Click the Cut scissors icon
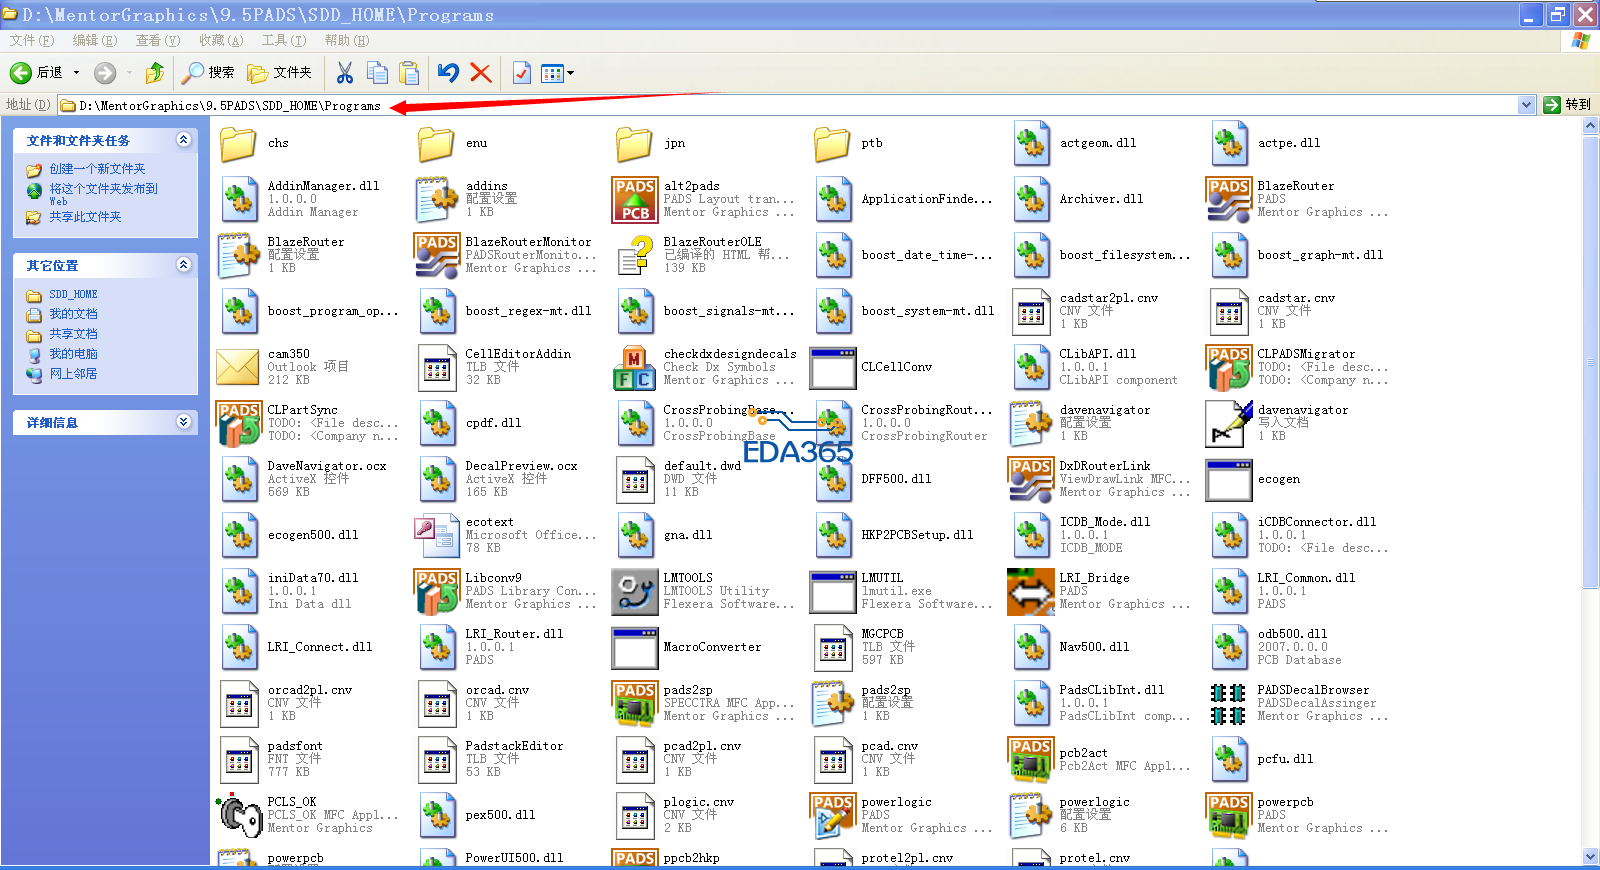 tap(345, 72)
